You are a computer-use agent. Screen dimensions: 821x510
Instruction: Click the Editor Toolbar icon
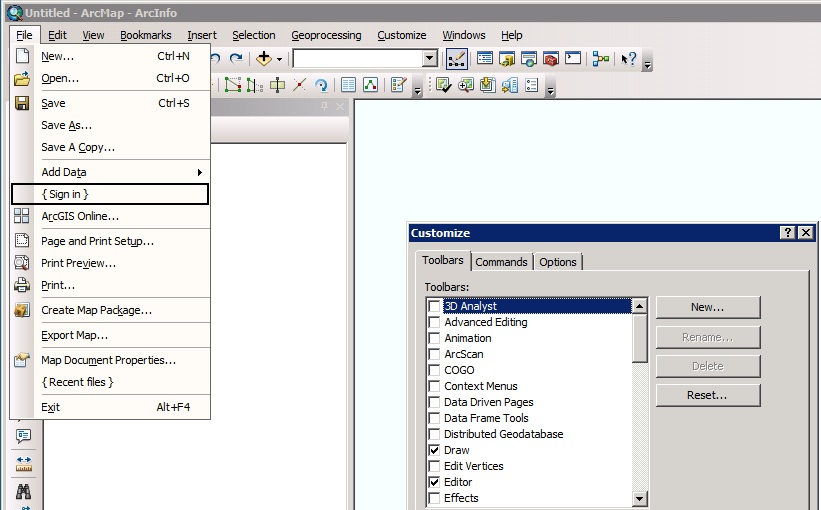456,59
